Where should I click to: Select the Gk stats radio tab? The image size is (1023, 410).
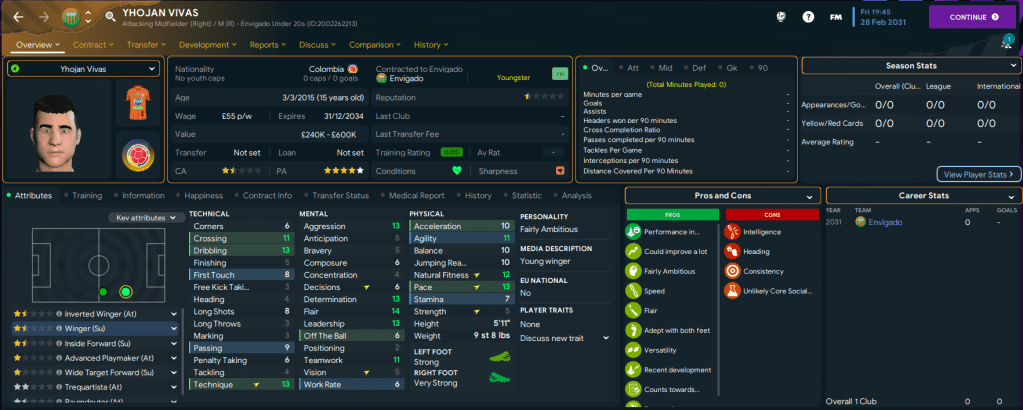click(x=729, y=68)
